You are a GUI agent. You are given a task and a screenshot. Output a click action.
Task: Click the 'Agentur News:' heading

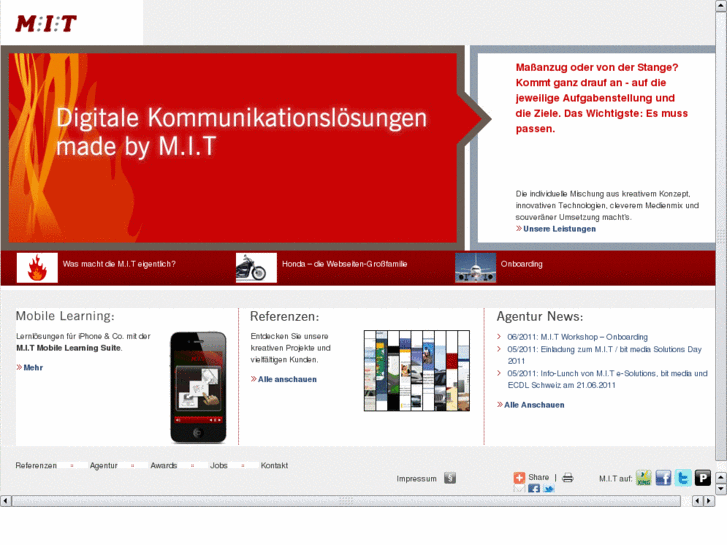pos(540,316)
